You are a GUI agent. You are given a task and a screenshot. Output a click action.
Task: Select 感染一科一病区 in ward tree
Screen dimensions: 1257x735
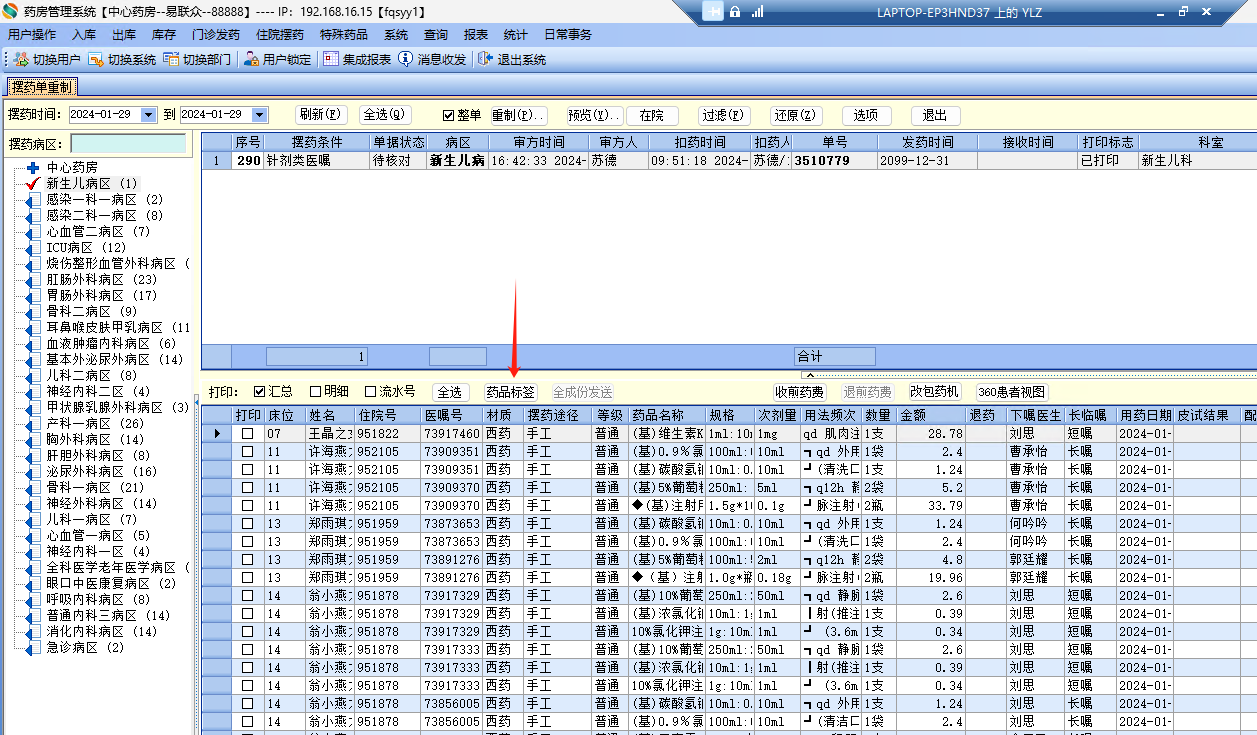(104, 200)
